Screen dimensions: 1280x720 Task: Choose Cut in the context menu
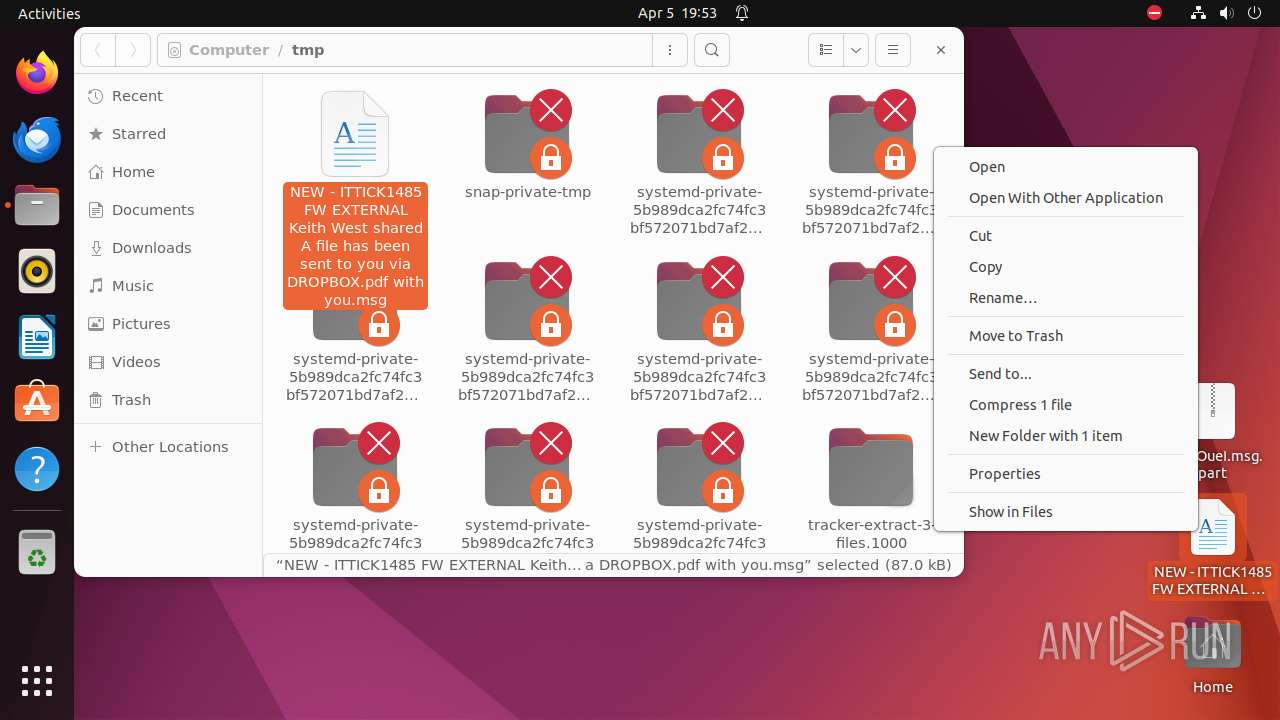(1066, 236)
